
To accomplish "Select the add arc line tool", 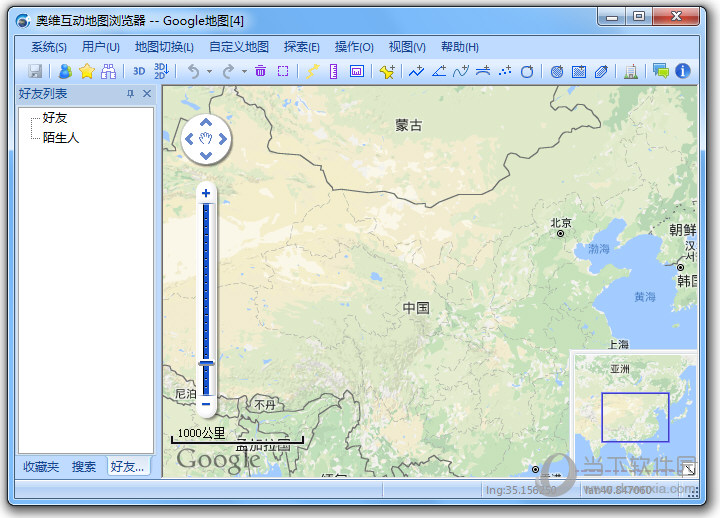I will coord(483,71).
